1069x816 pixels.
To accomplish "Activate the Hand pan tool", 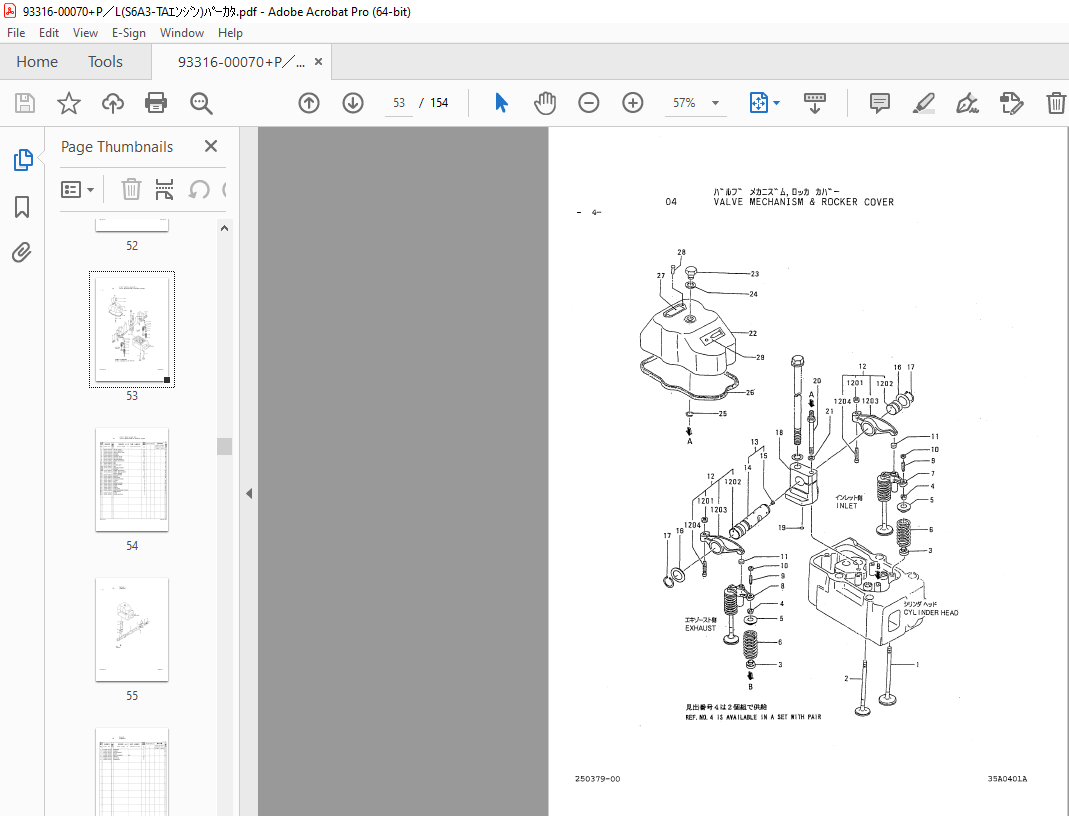I will coord(545,103).
